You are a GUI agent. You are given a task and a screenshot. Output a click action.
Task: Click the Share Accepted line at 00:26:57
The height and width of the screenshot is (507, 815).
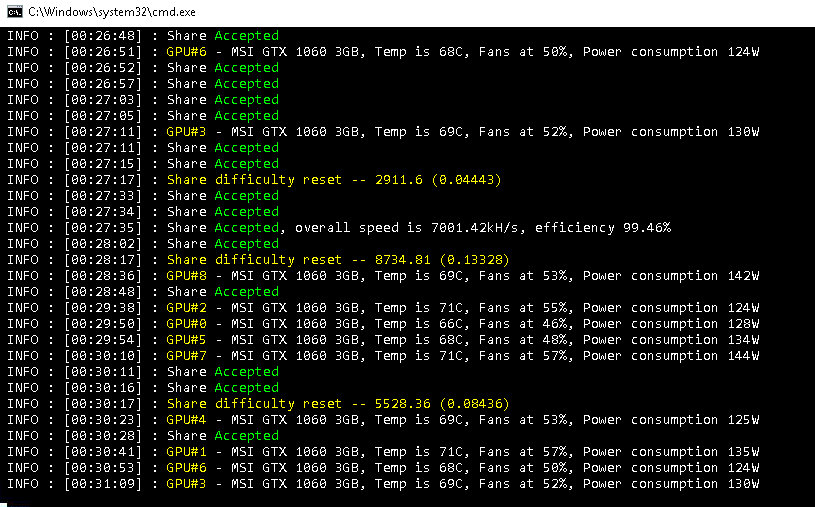(x=143, y=84)
